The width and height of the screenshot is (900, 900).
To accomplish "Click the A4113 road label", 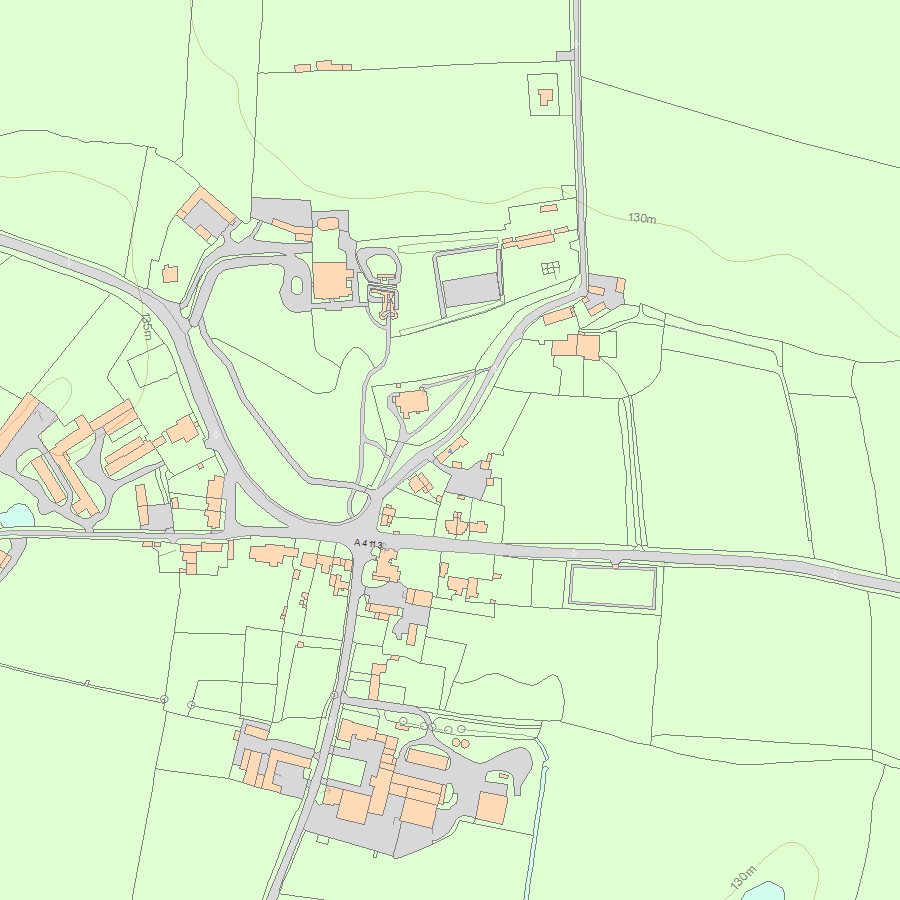I will 368,543.
